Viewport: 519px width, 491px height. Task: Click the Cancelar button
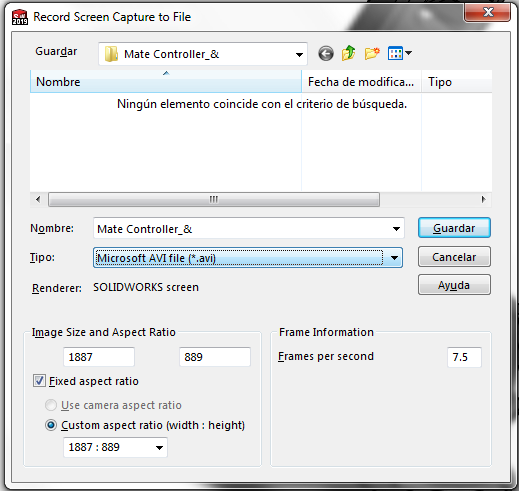tap(454, 257)
